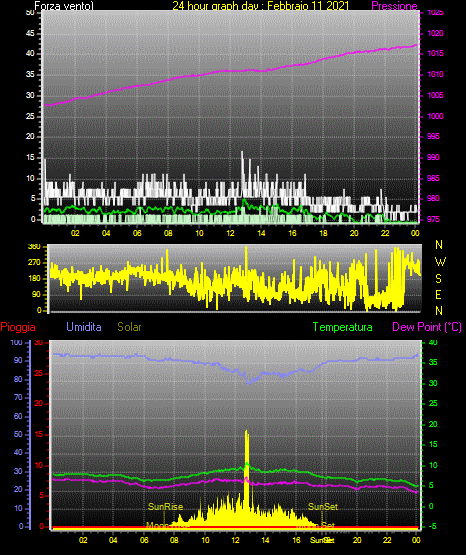Screen dimensions: 466x555
Task: Click the red 'Pioggia' legend label
Action: click(x=18, y=327)
